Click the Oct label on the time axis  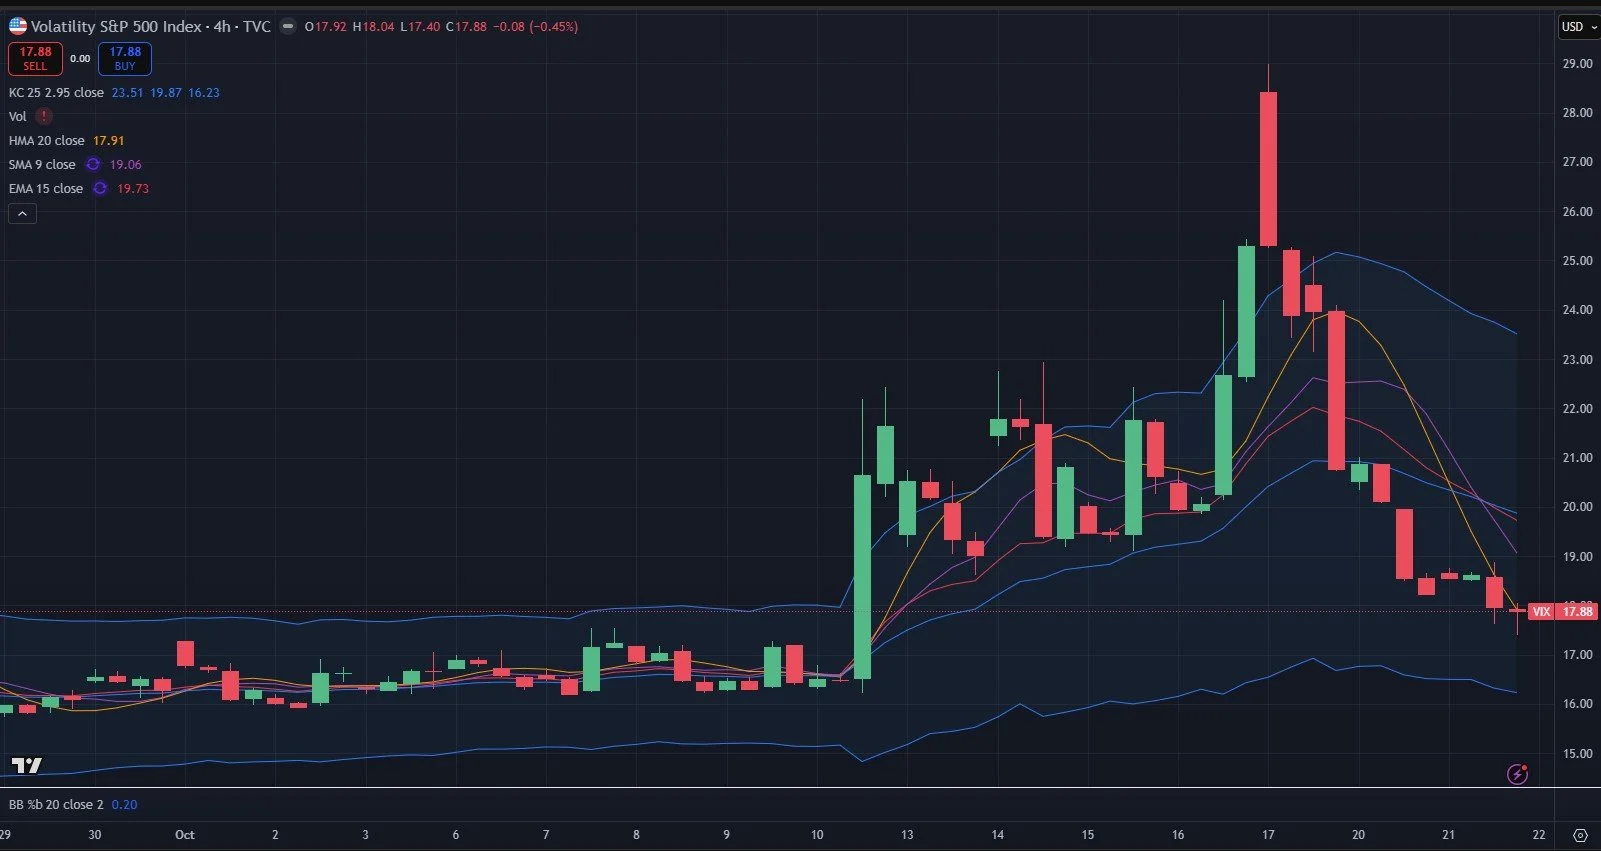(185, 834)
